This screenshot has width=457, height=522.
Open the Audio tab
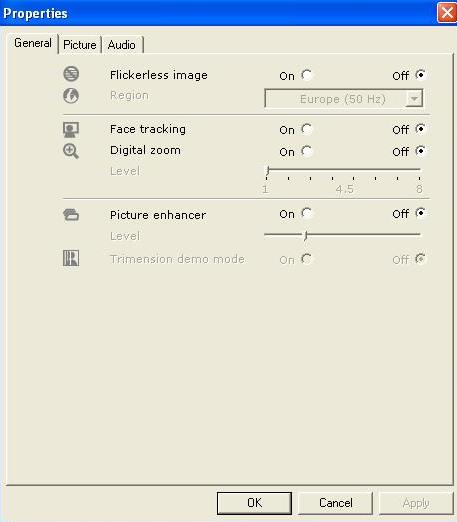pyautogui.click(x=122, y=45)
